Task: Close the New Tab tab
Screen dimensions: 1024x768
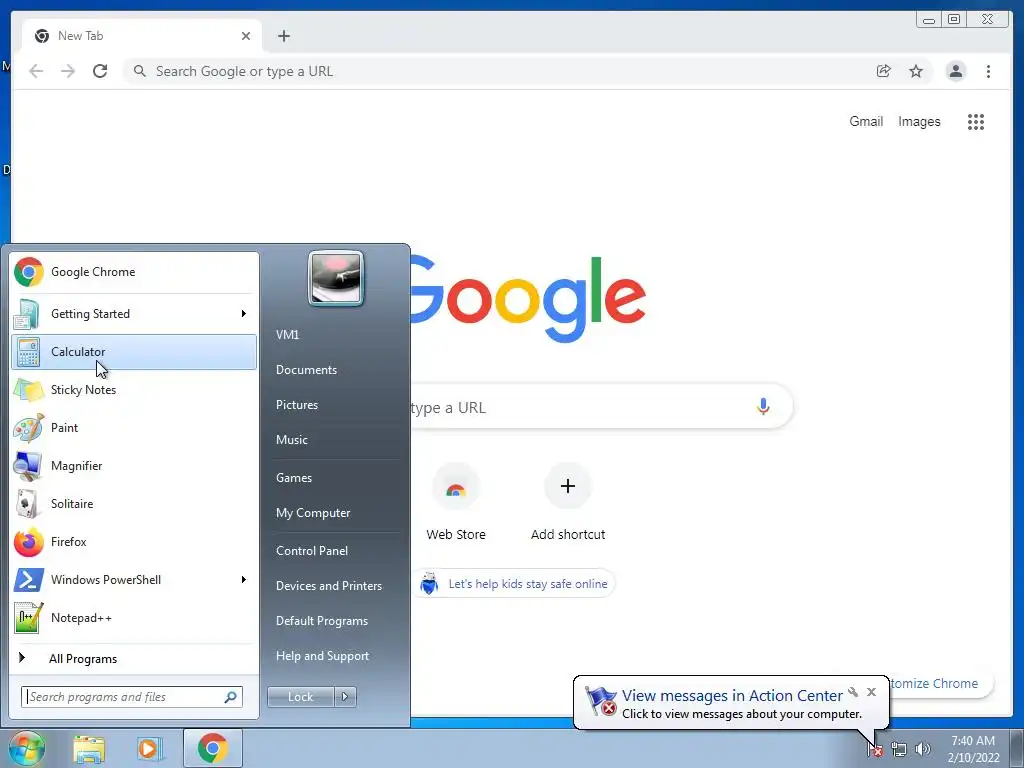Action: 246,36
